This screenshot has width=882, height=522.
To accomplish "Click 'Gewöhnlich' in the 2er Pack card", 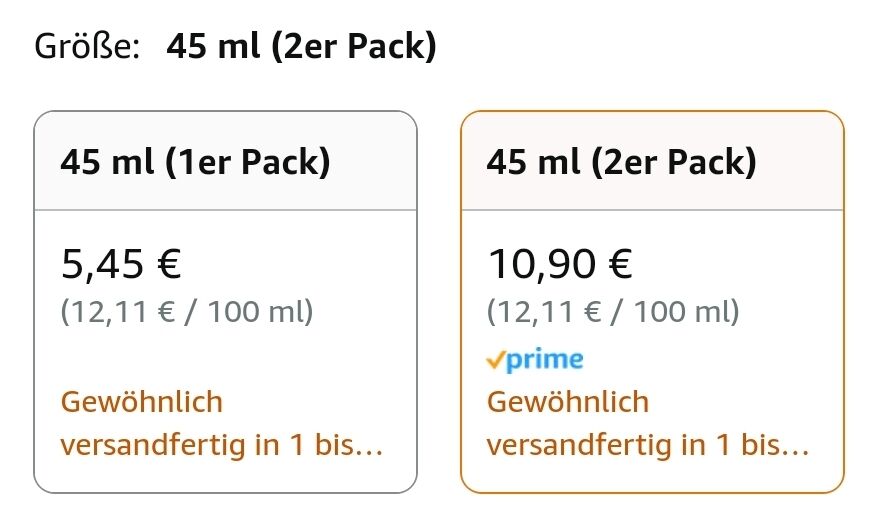I will 568,402.
